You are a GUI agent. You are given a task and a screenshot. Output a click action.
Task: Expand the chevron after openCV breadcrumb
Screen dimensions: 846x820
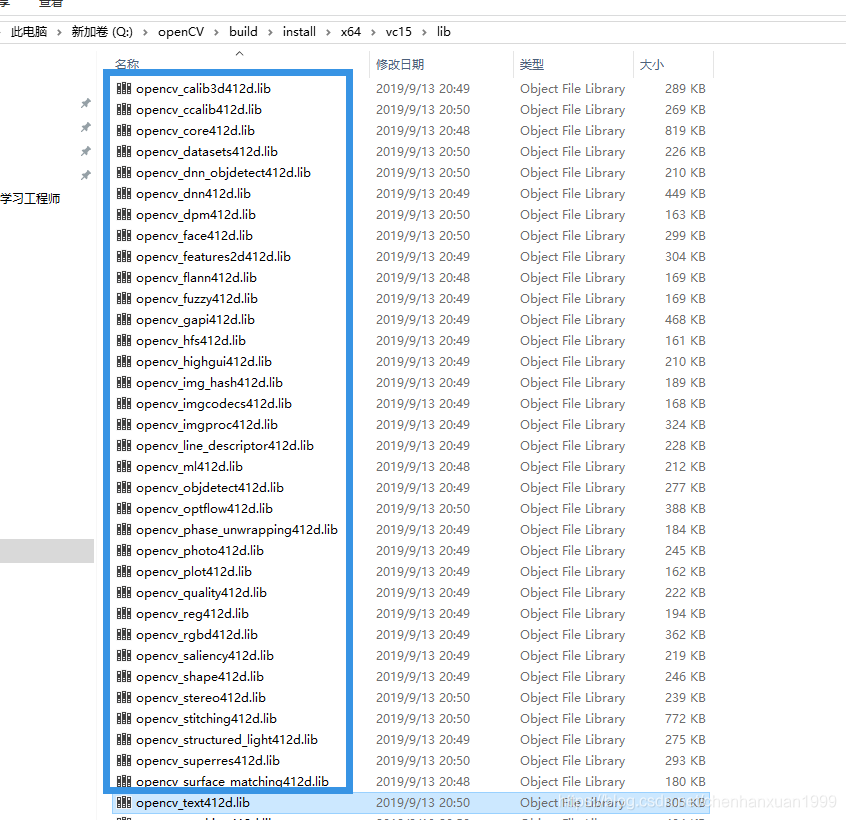(x=216, y=32)
